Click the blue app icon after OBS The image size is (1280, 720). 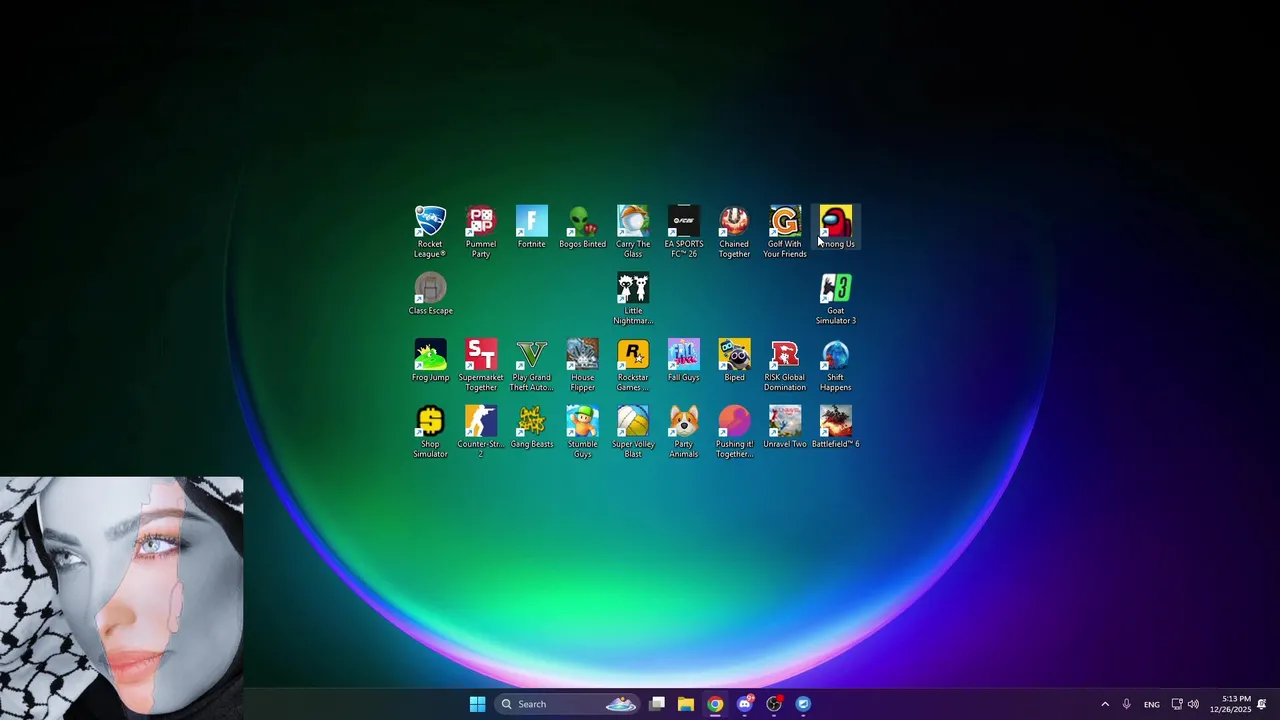(803, 704)
